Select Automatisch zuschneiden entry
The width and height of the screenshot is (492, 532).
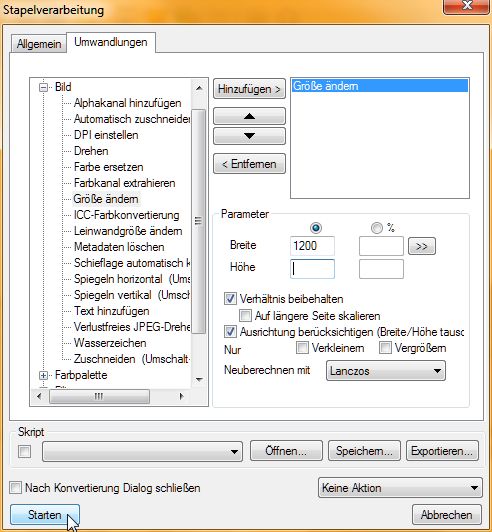[x=132, y=119]
